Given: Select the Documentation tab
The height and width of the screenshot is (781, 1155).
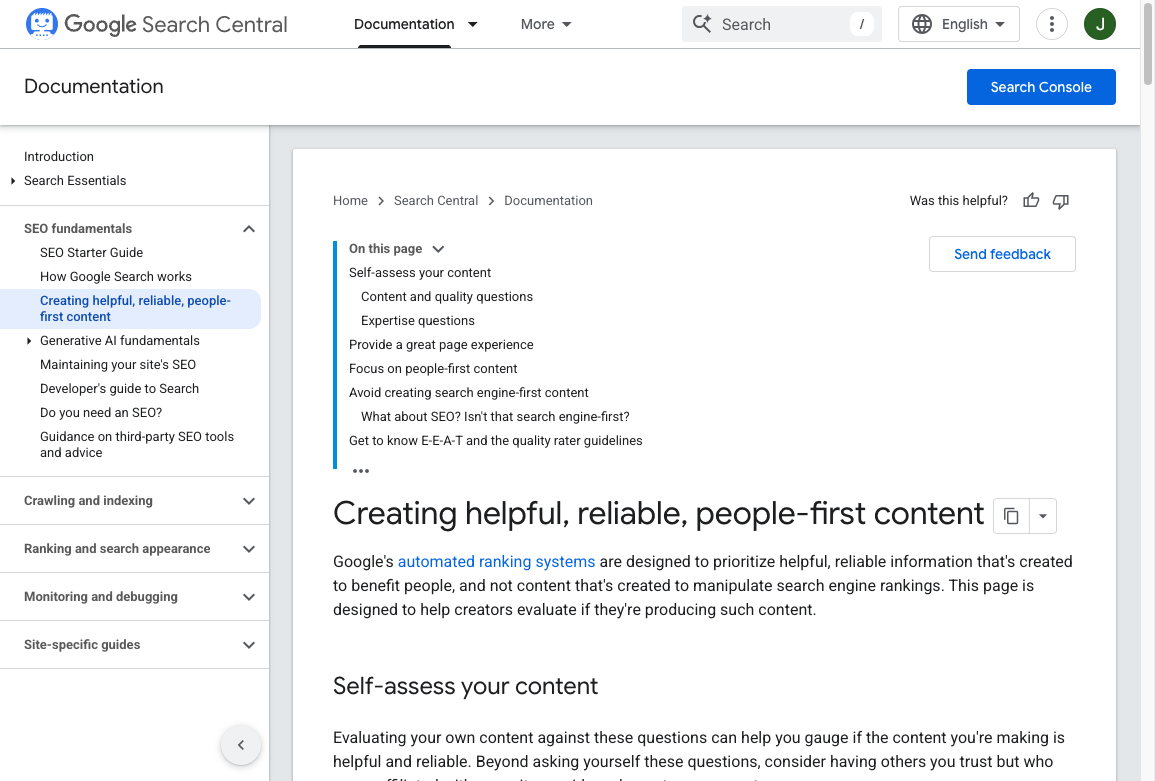Looking at the screenshot, I should click(x=404, y=24).
